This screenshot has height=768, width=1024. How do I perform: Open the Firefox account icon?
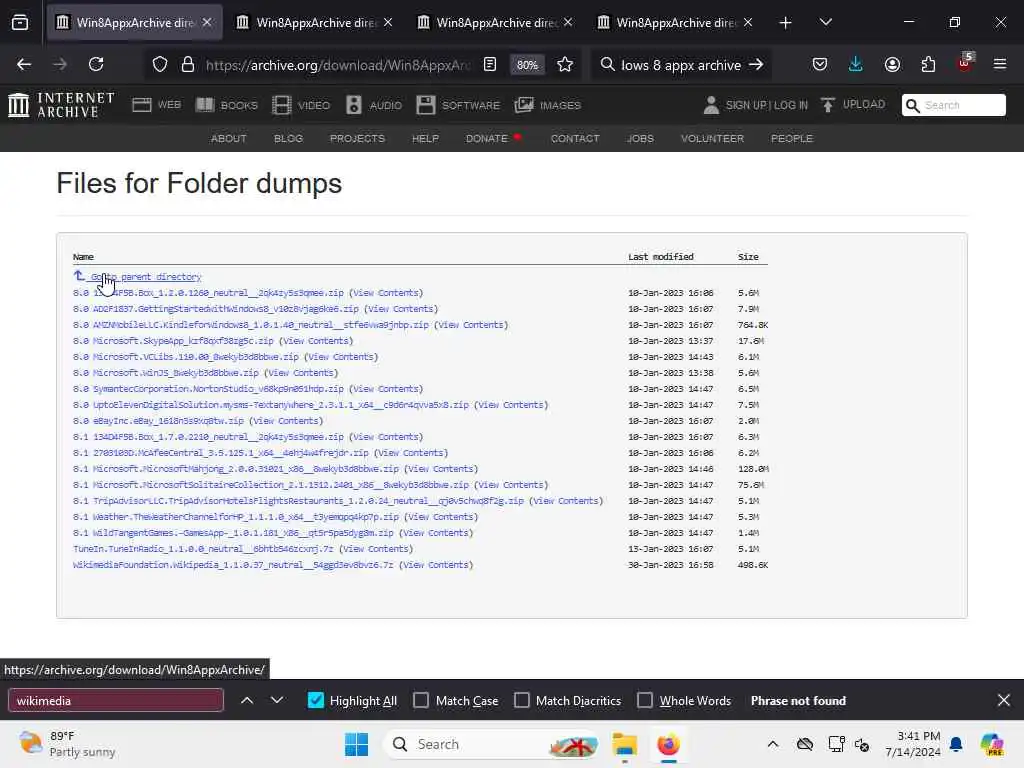(892, 64)
